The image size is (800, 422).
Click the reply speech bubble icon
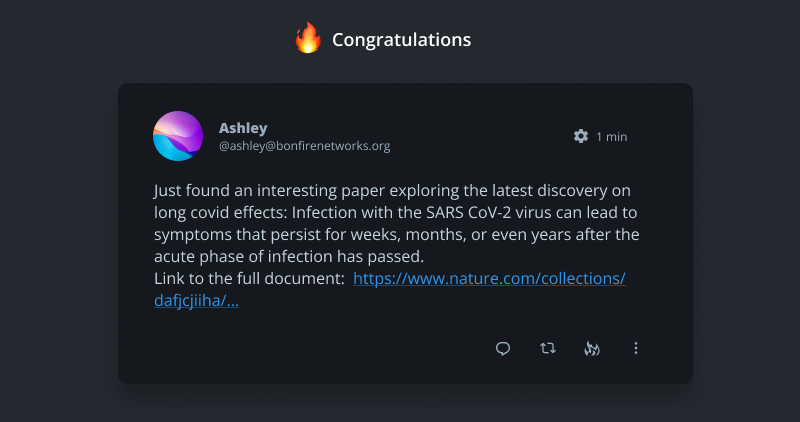point(503,348)
